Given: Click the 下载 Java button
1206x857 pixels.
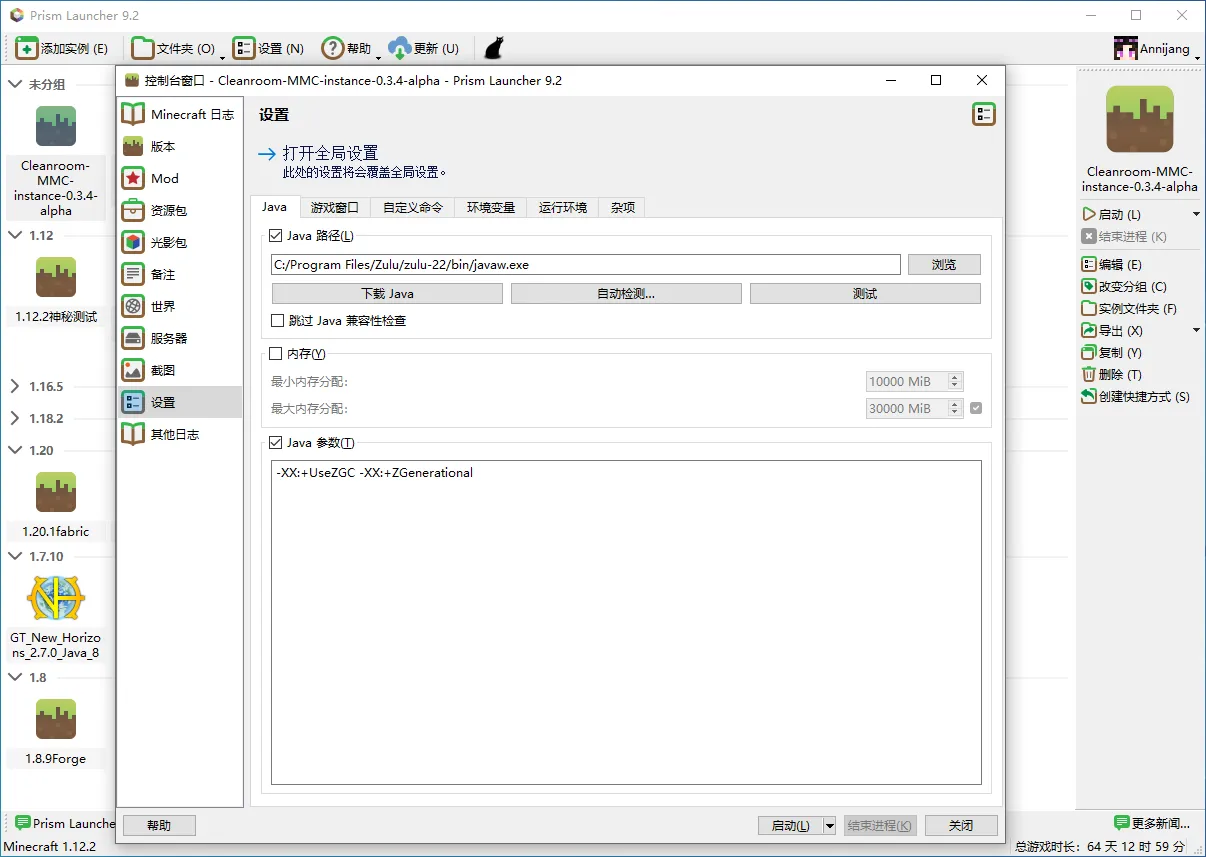Looking at the screenshot, I should pyautogui.click(x=387, y=294).
